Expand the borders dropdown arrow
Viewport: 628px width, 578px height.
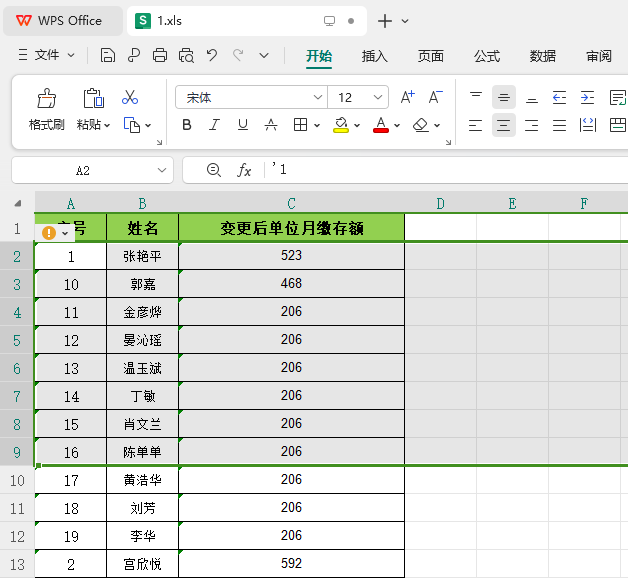(x=317, y=125)
